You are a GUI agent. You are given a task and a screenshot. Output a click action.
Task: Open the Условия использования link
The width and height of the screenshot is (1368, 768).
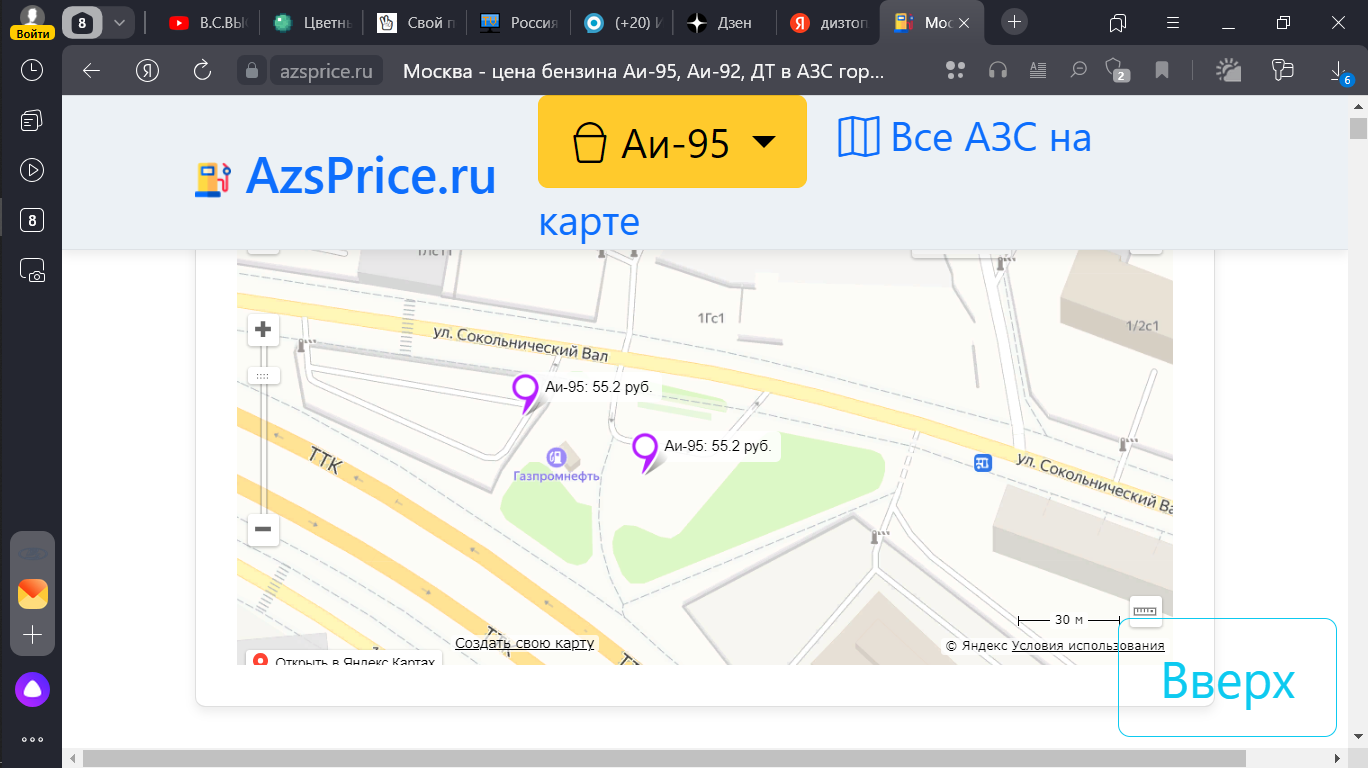point(1088,646)
